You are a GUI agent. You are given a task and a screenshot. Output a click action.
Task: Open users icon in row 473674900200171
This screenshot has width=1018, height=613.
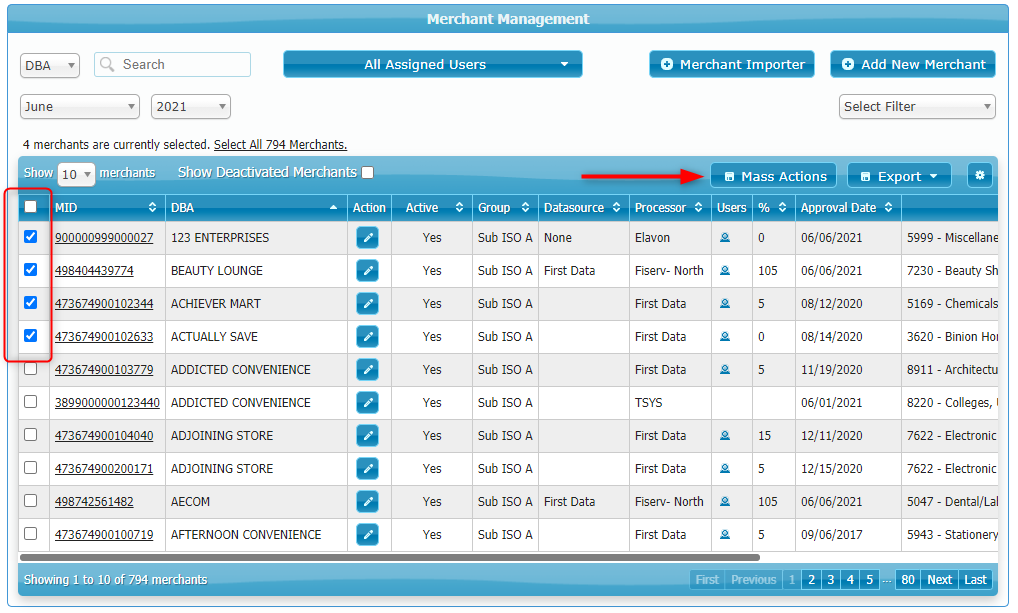click(725, 469)
